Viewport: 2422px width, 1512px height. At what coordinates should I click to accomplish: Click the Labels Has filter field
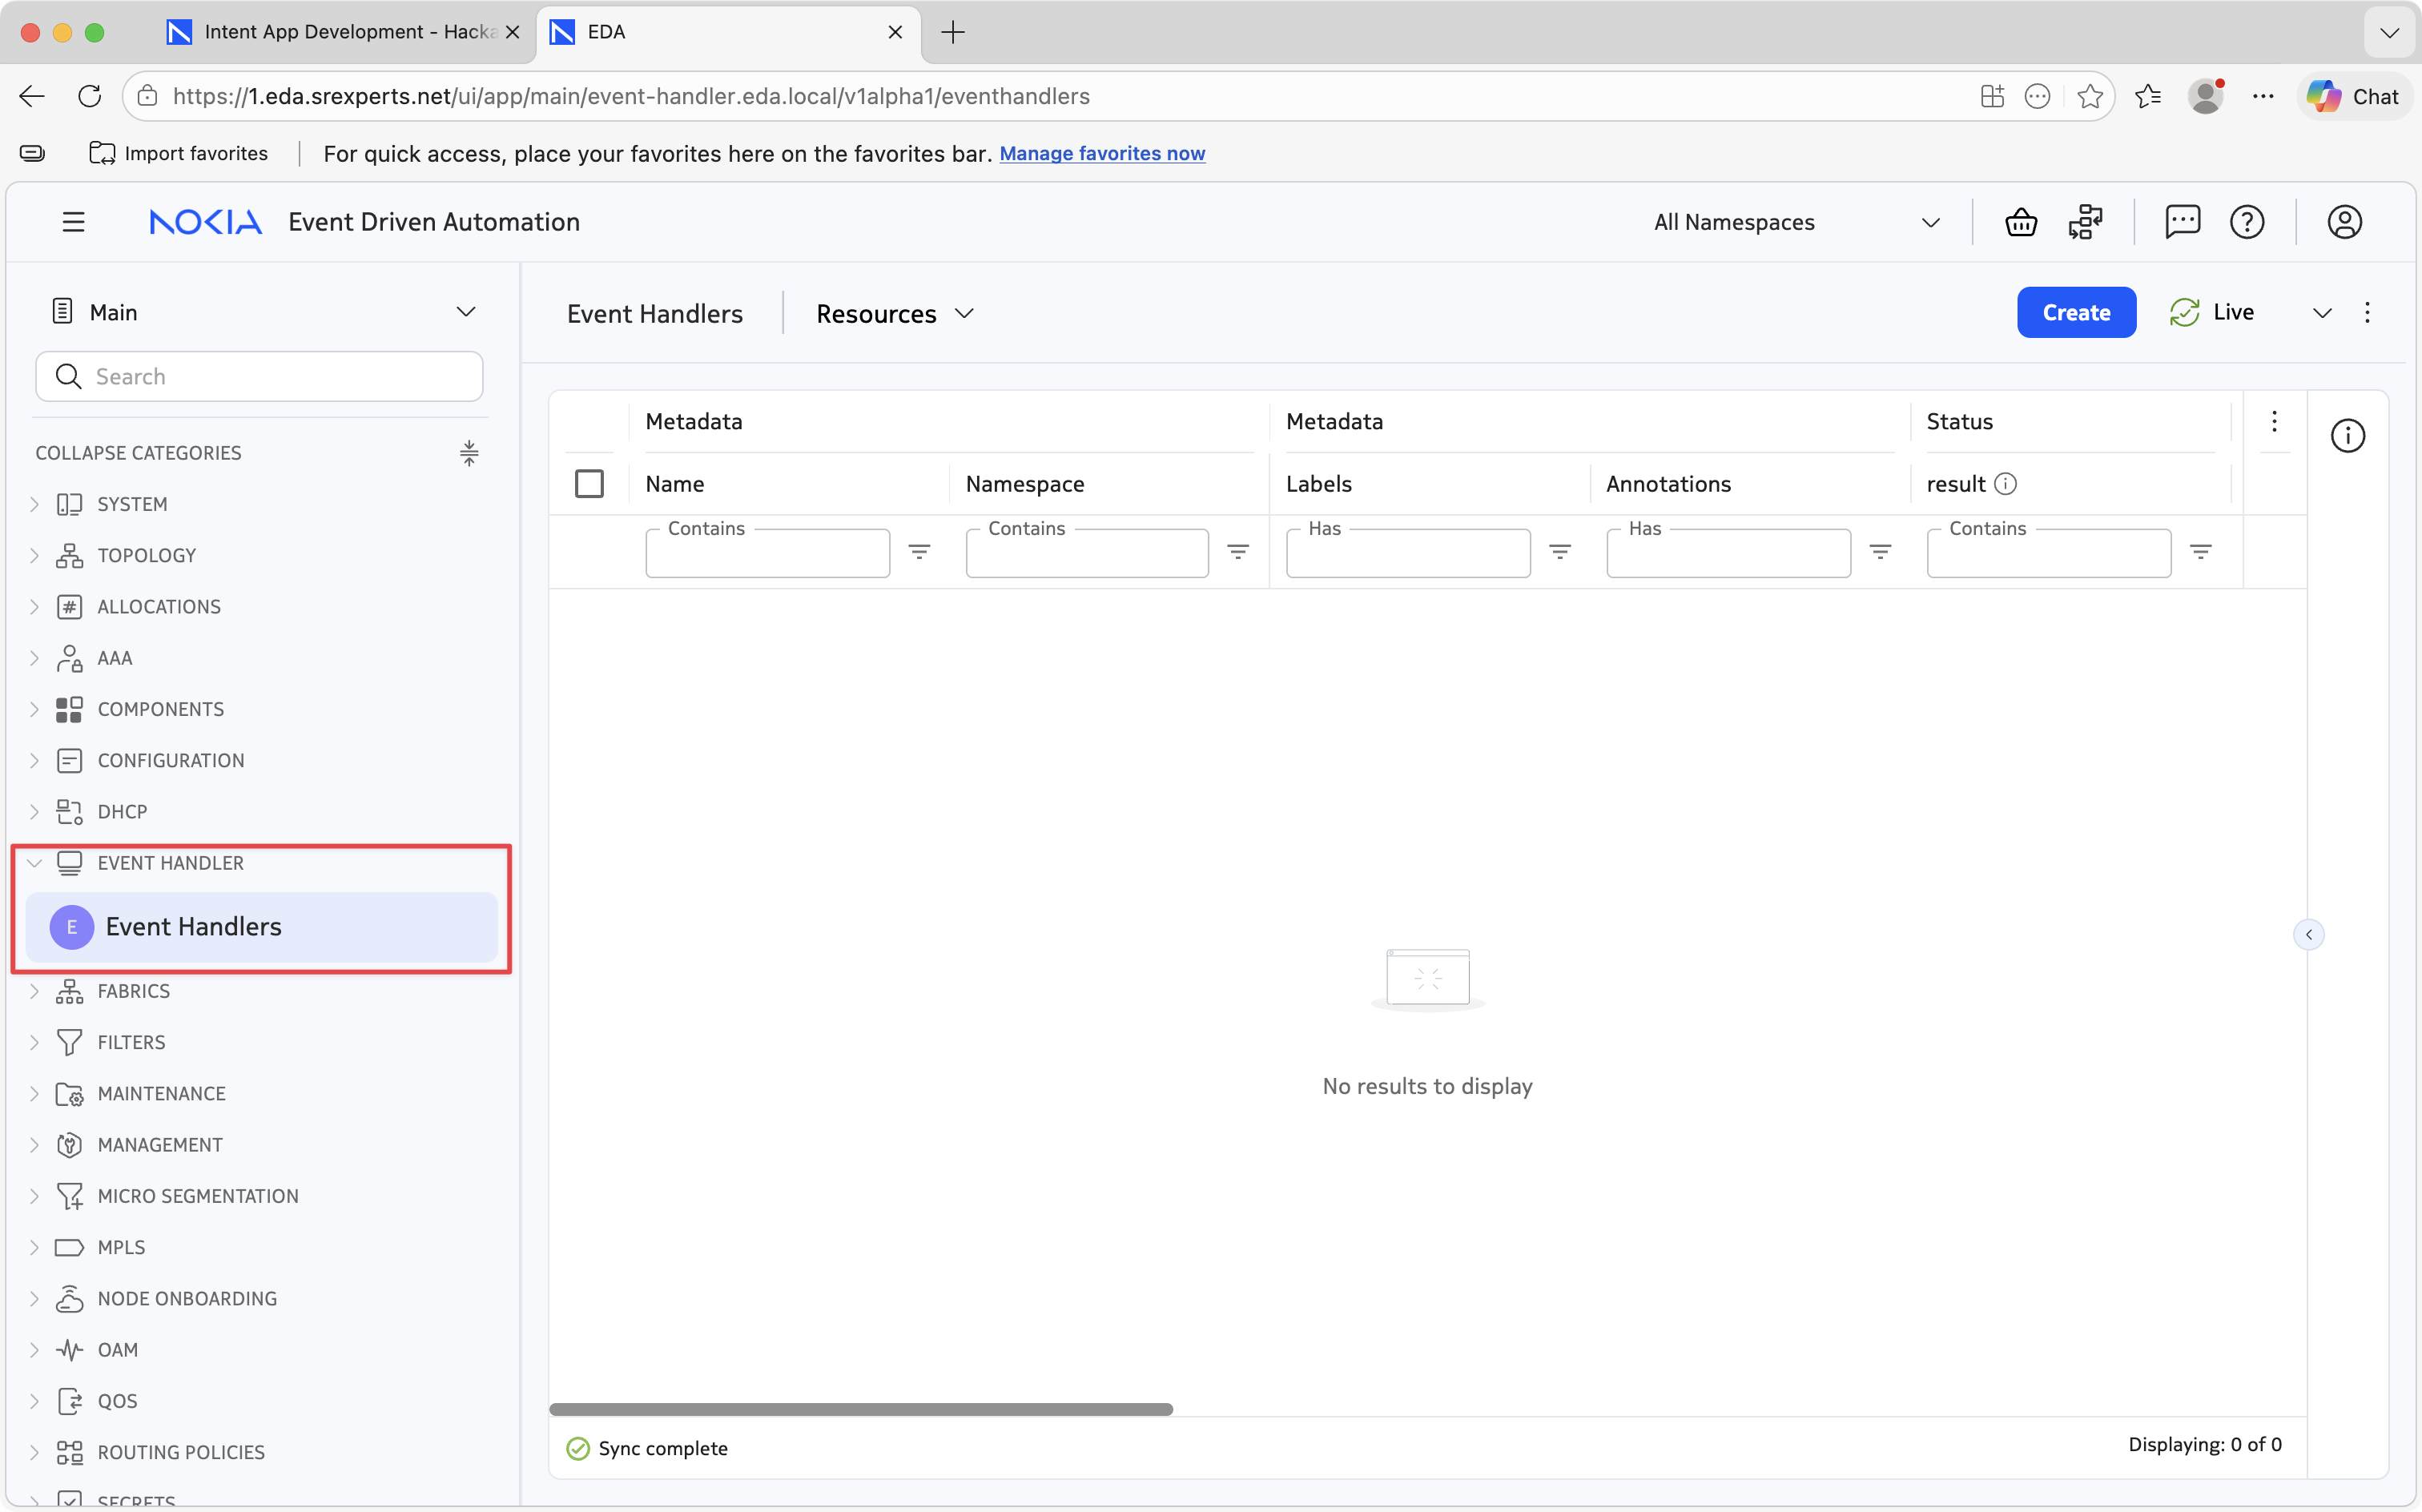click(x=1408, y=553)
